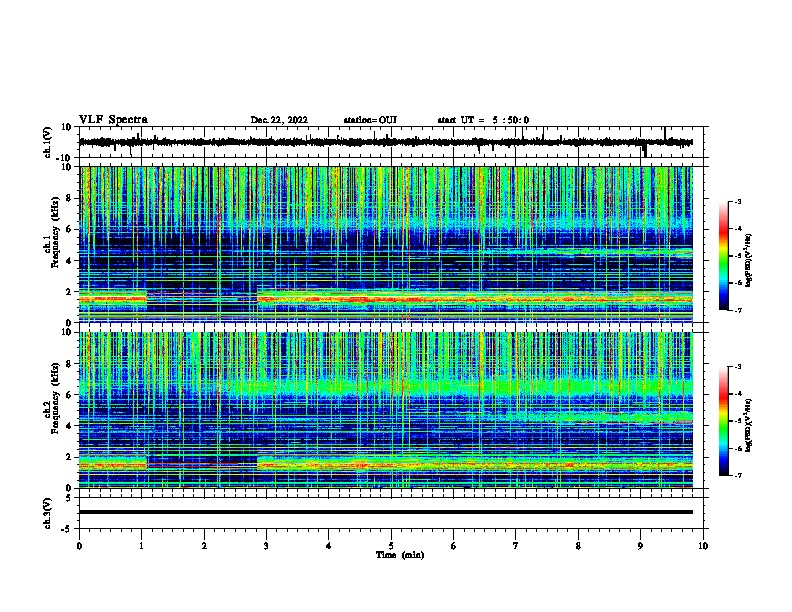This screenshot has width=792, height=612.
Task: Click the "ch.1(V)" waveform axis label
Action: 48,142
